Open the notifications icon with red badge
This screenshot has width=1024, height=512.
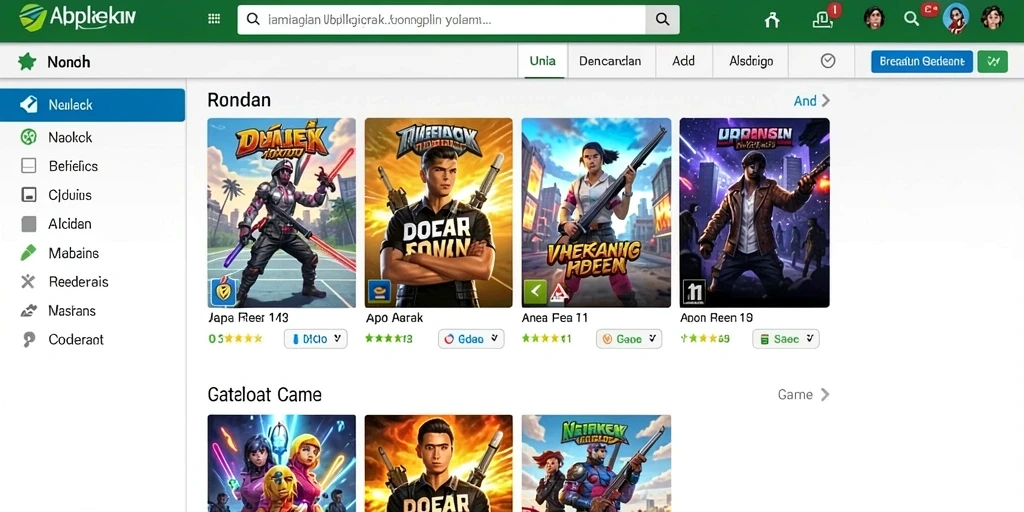[x=823, y=19]
